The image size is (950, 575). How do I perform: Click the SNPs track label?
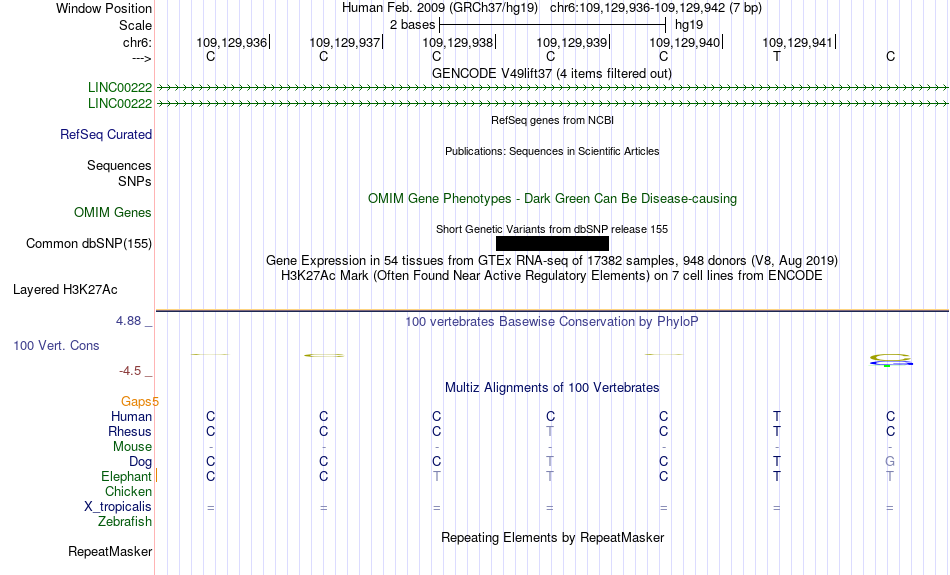[x=135, y=181]
